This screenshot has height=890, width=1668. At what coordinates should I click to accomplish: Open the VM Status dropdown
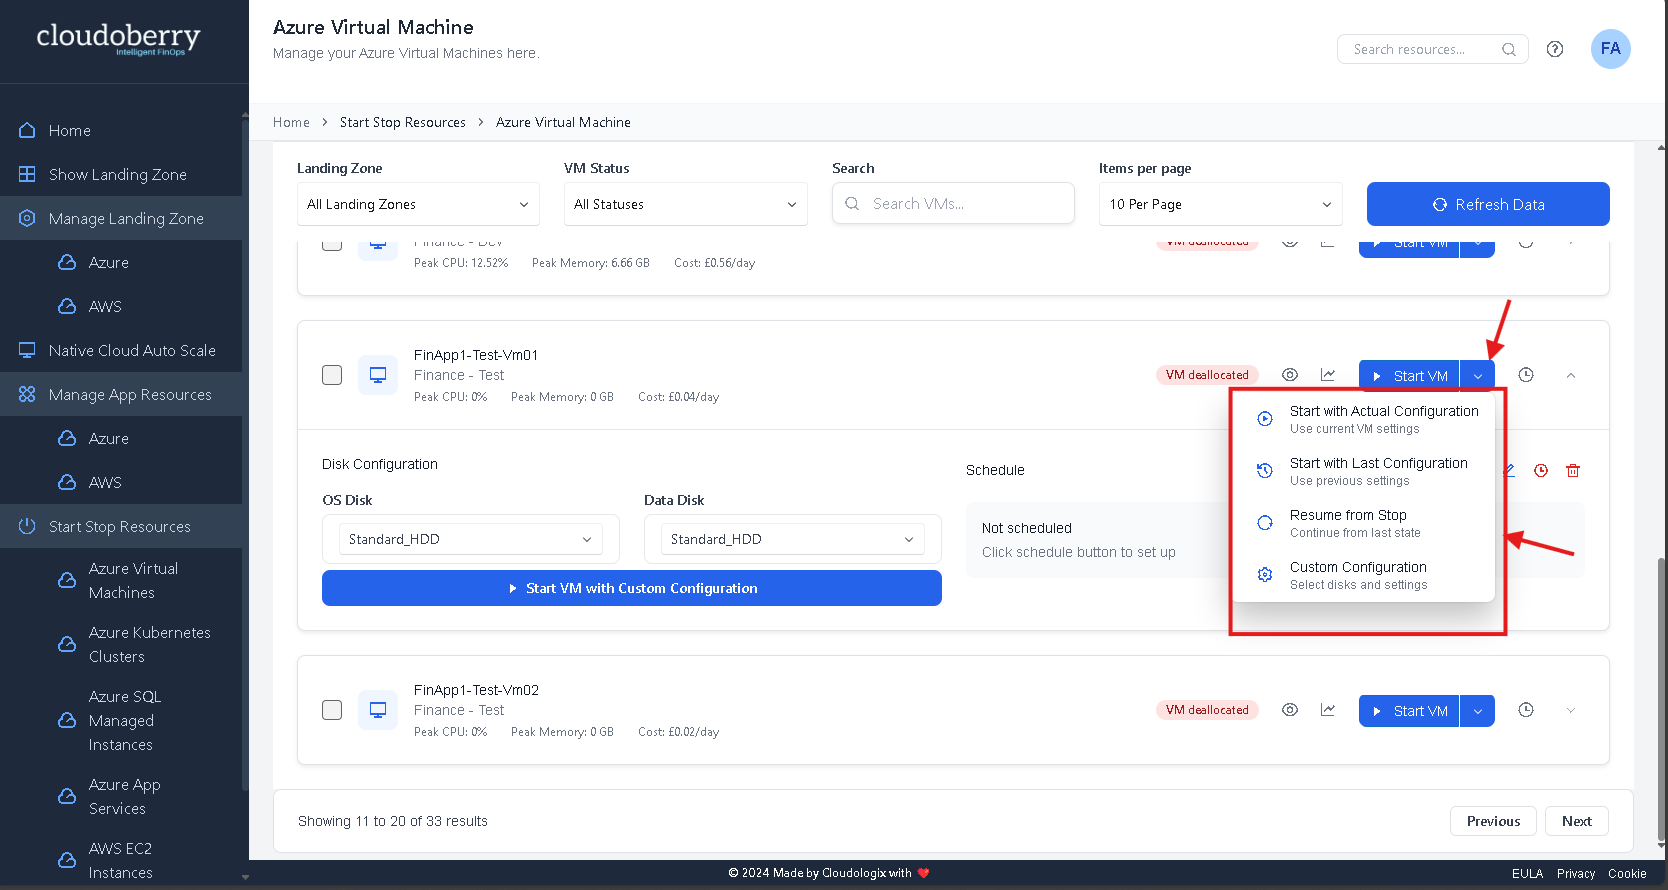coord(685,204)
